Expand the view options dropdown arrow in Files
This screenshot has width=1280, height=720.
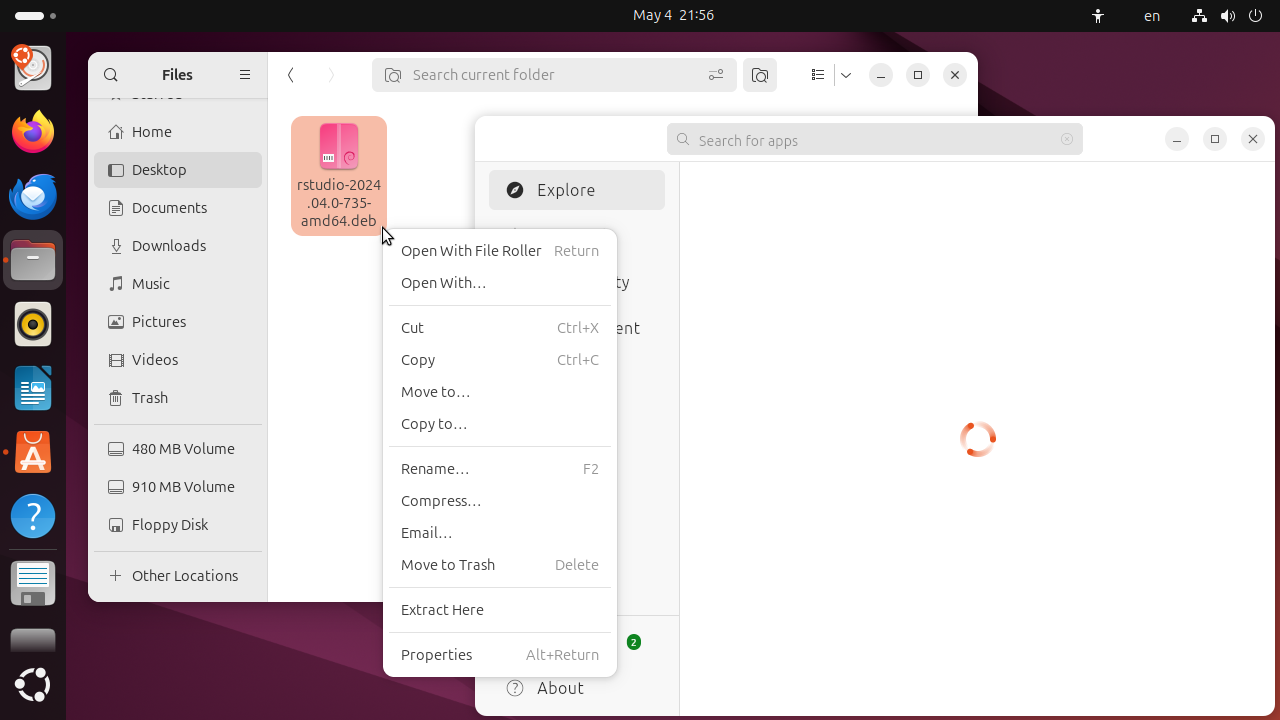coord(846,75)
